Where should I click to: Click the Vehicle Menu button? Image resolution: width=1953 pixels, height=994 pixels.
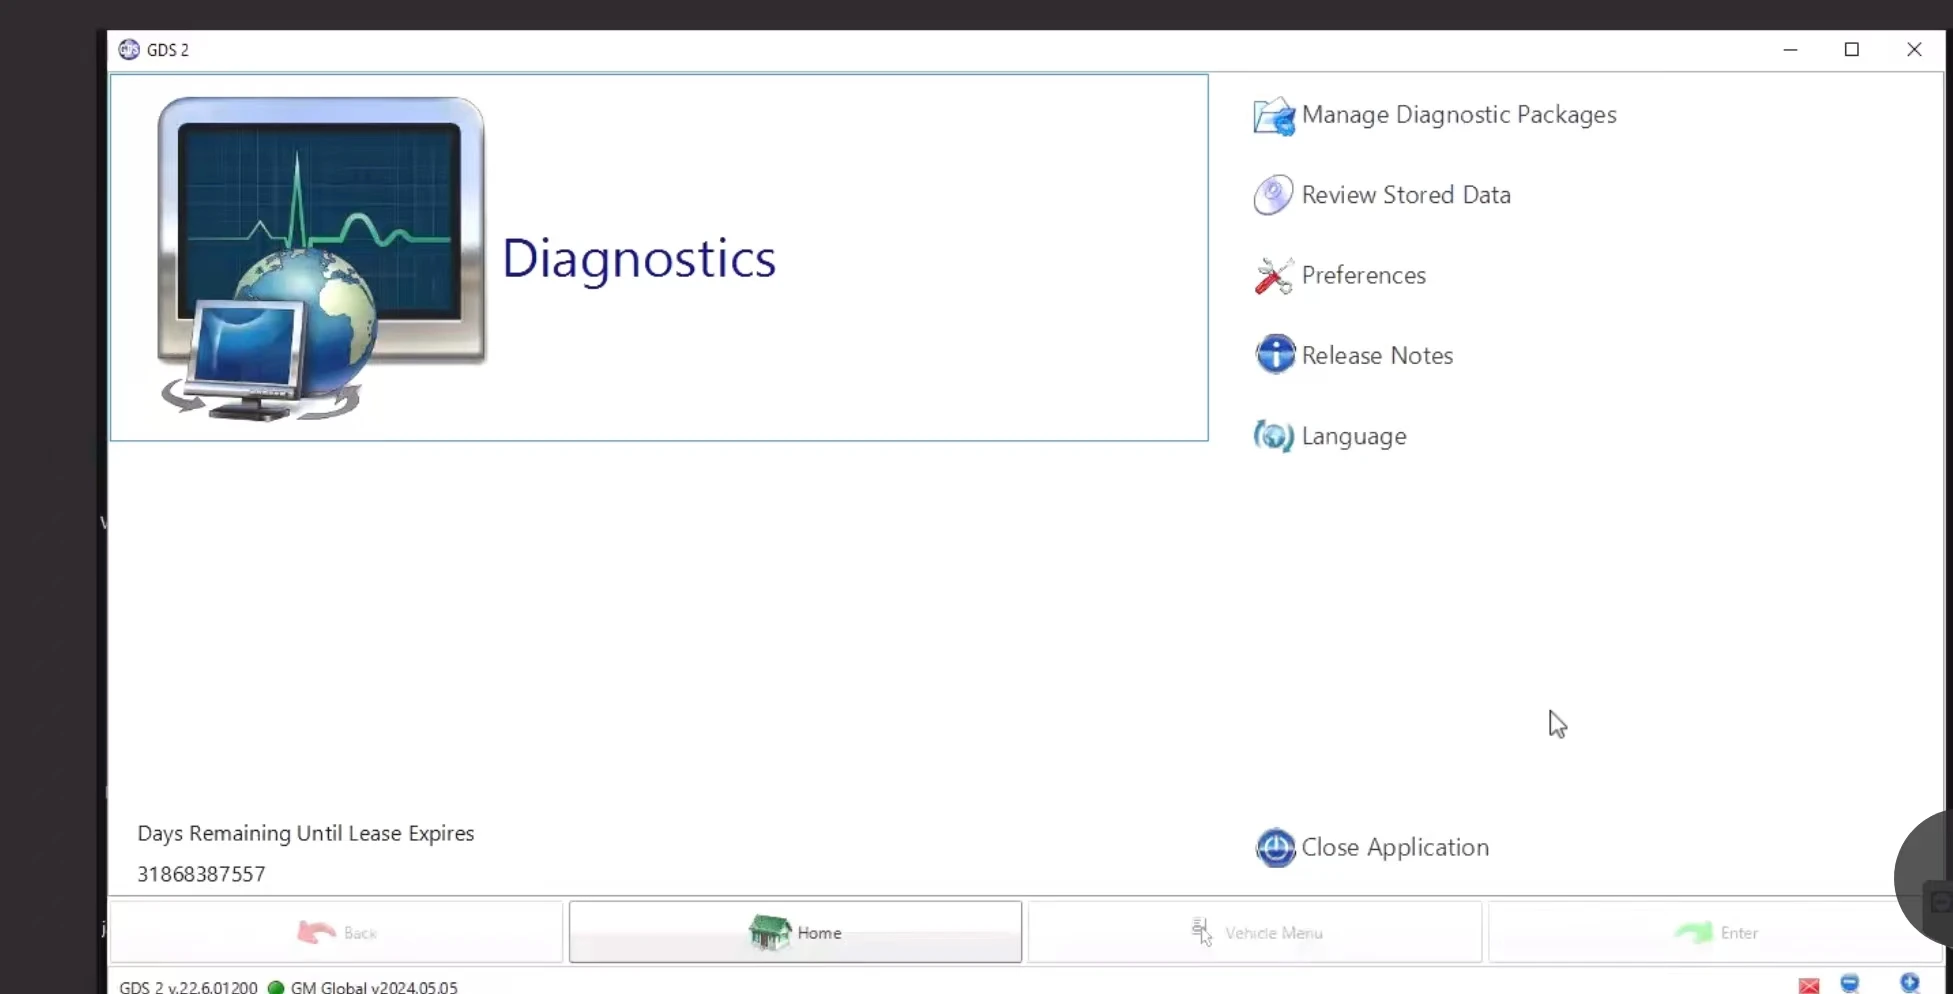(1255, 932)
